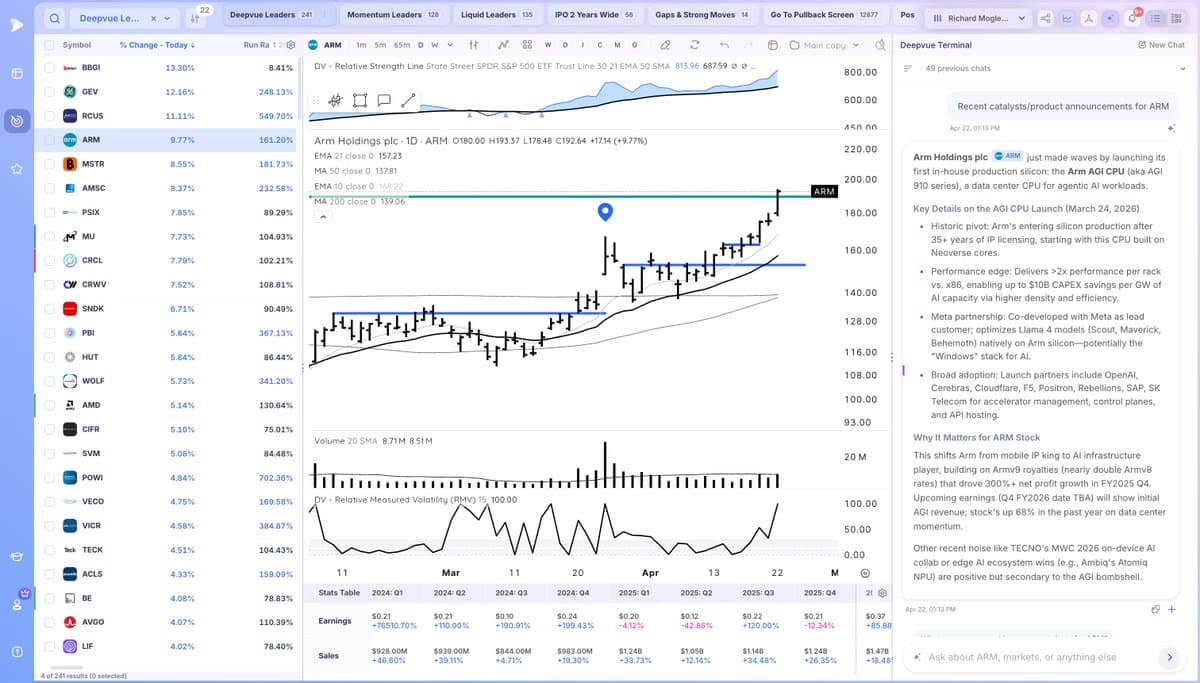Select the trend line drawing tool

click(x=408, y=100)
